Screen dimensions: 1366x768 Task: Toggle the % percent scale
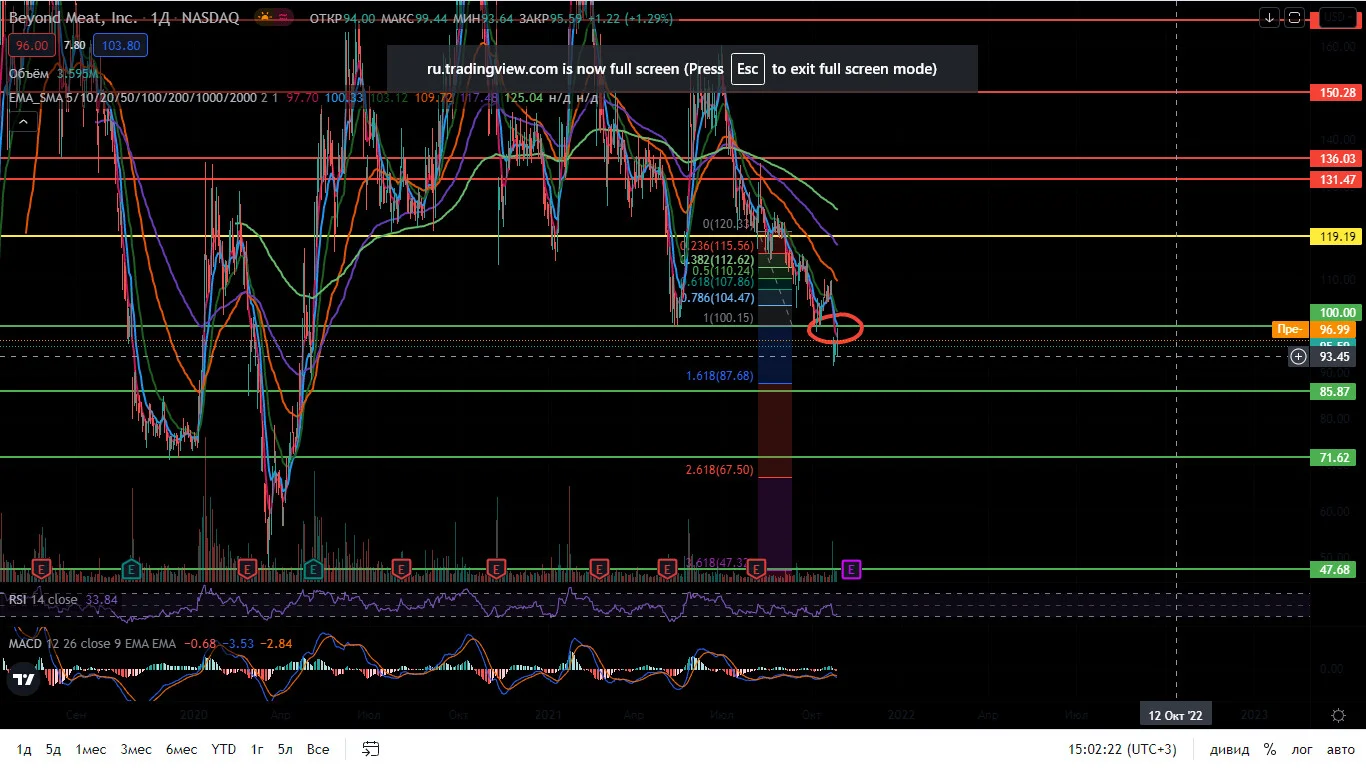(x=1269, y=749)
